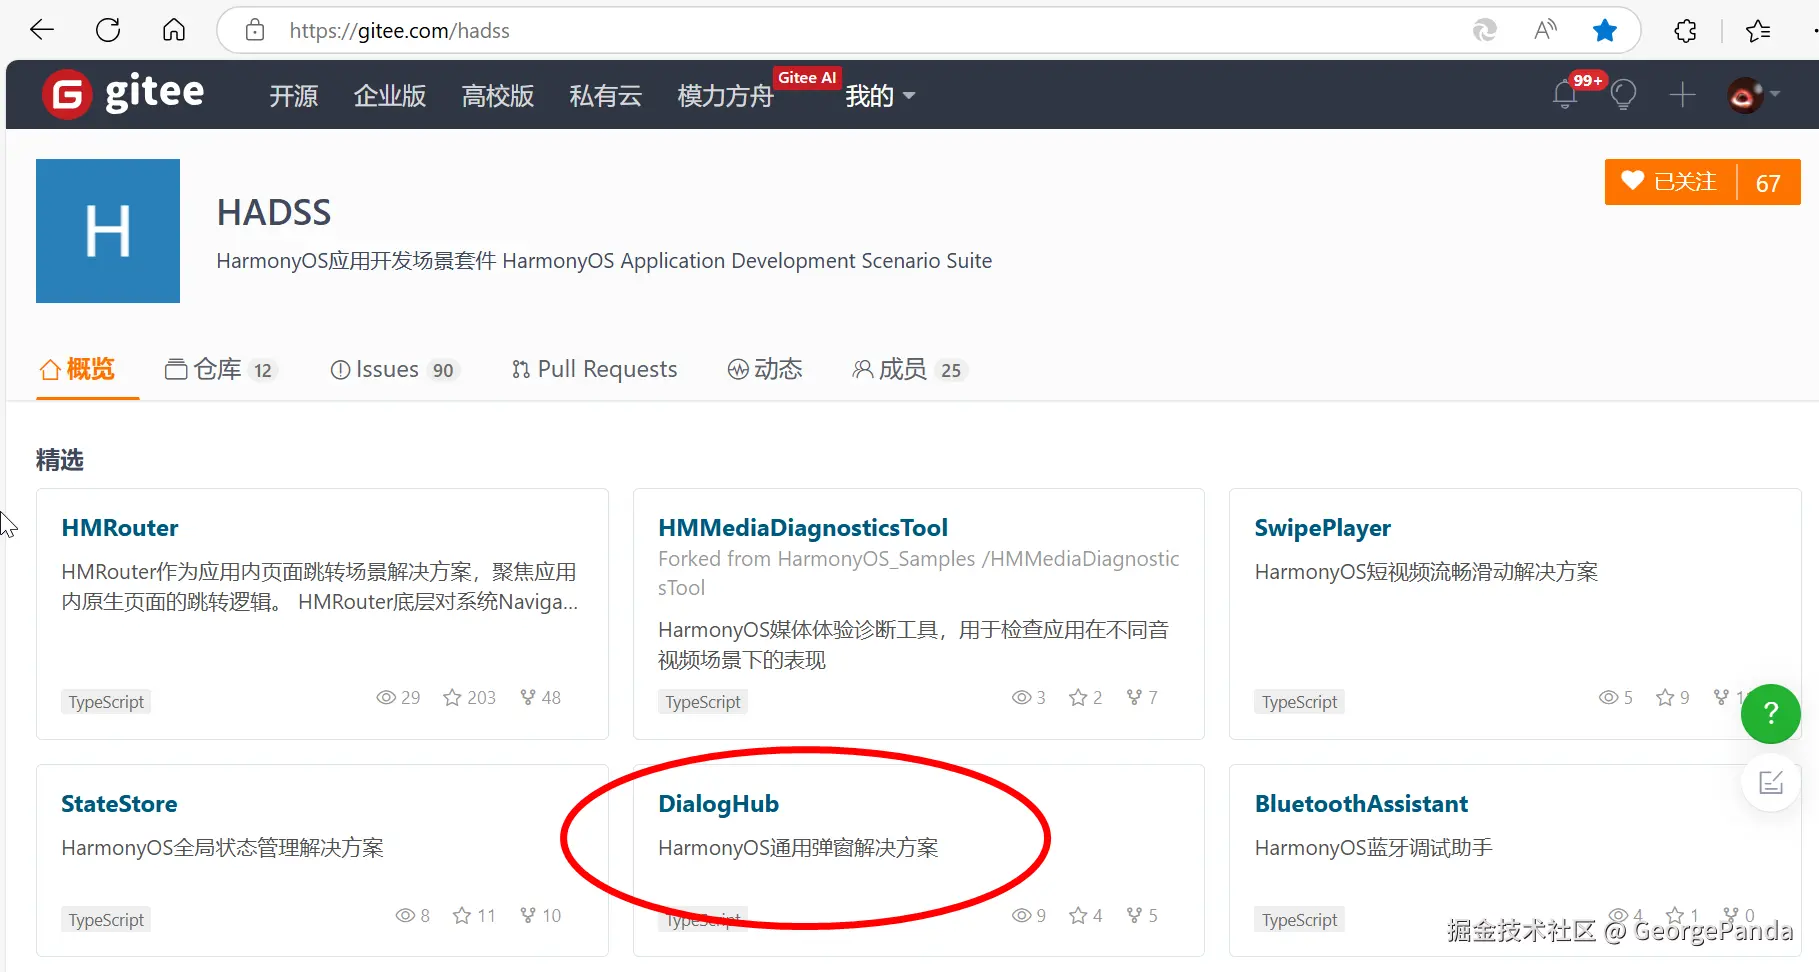Open the browser favorites list icon

coord(1758,31)
